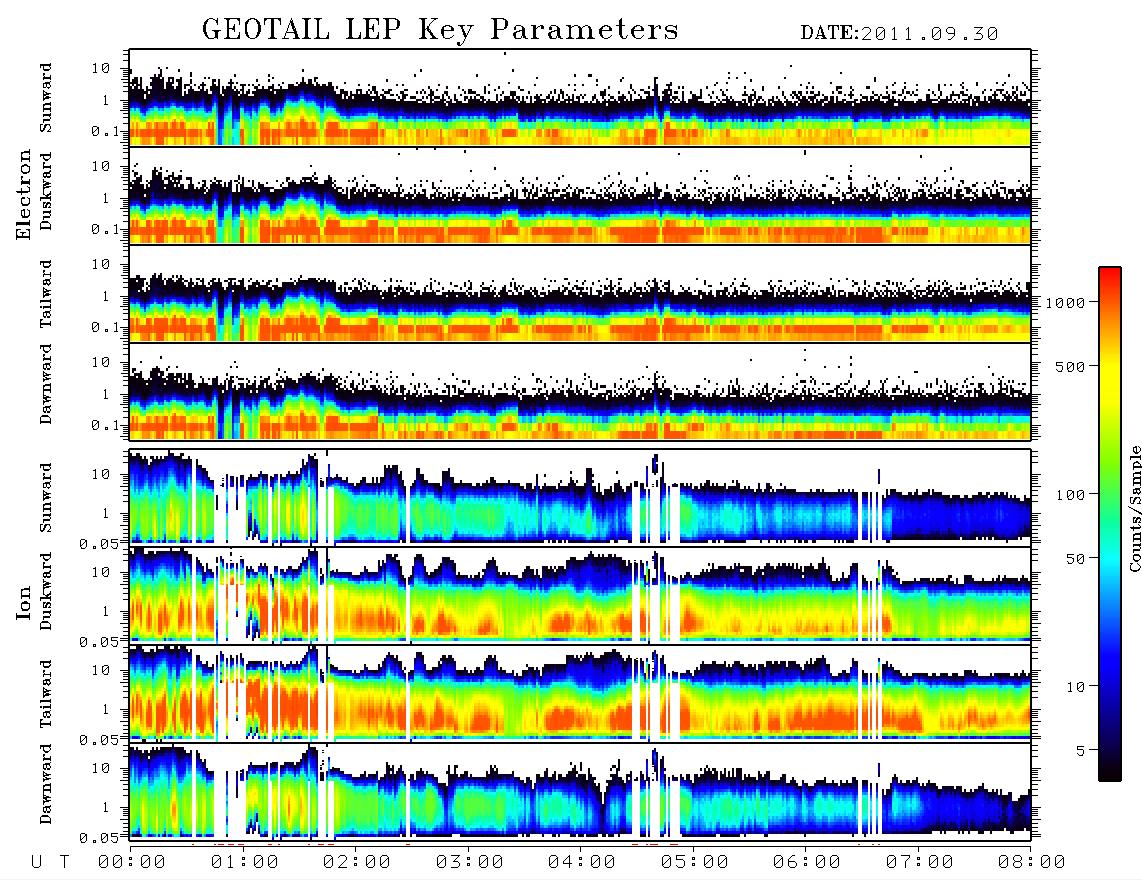Open the Ion Dawnward spectrogram panel

coord(580,790)
